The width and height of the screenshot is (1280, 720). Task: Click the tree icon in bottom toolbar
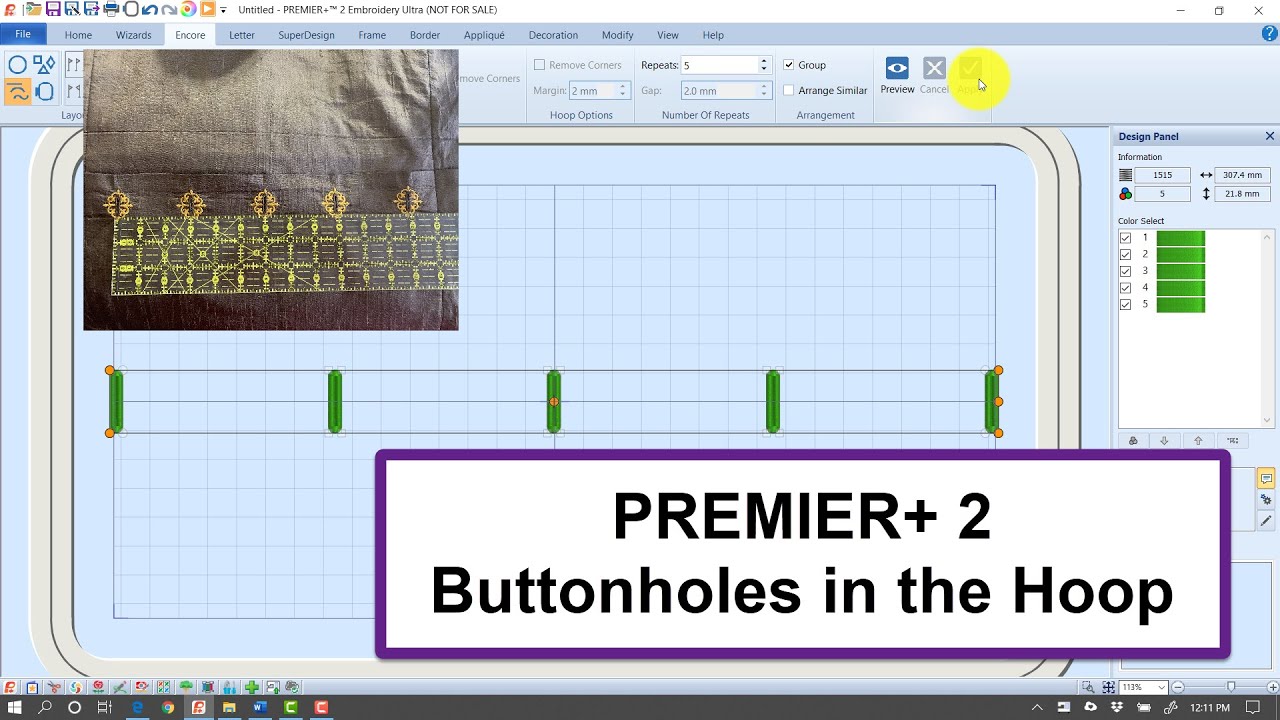pyautogui.click(x=186, y=687)
